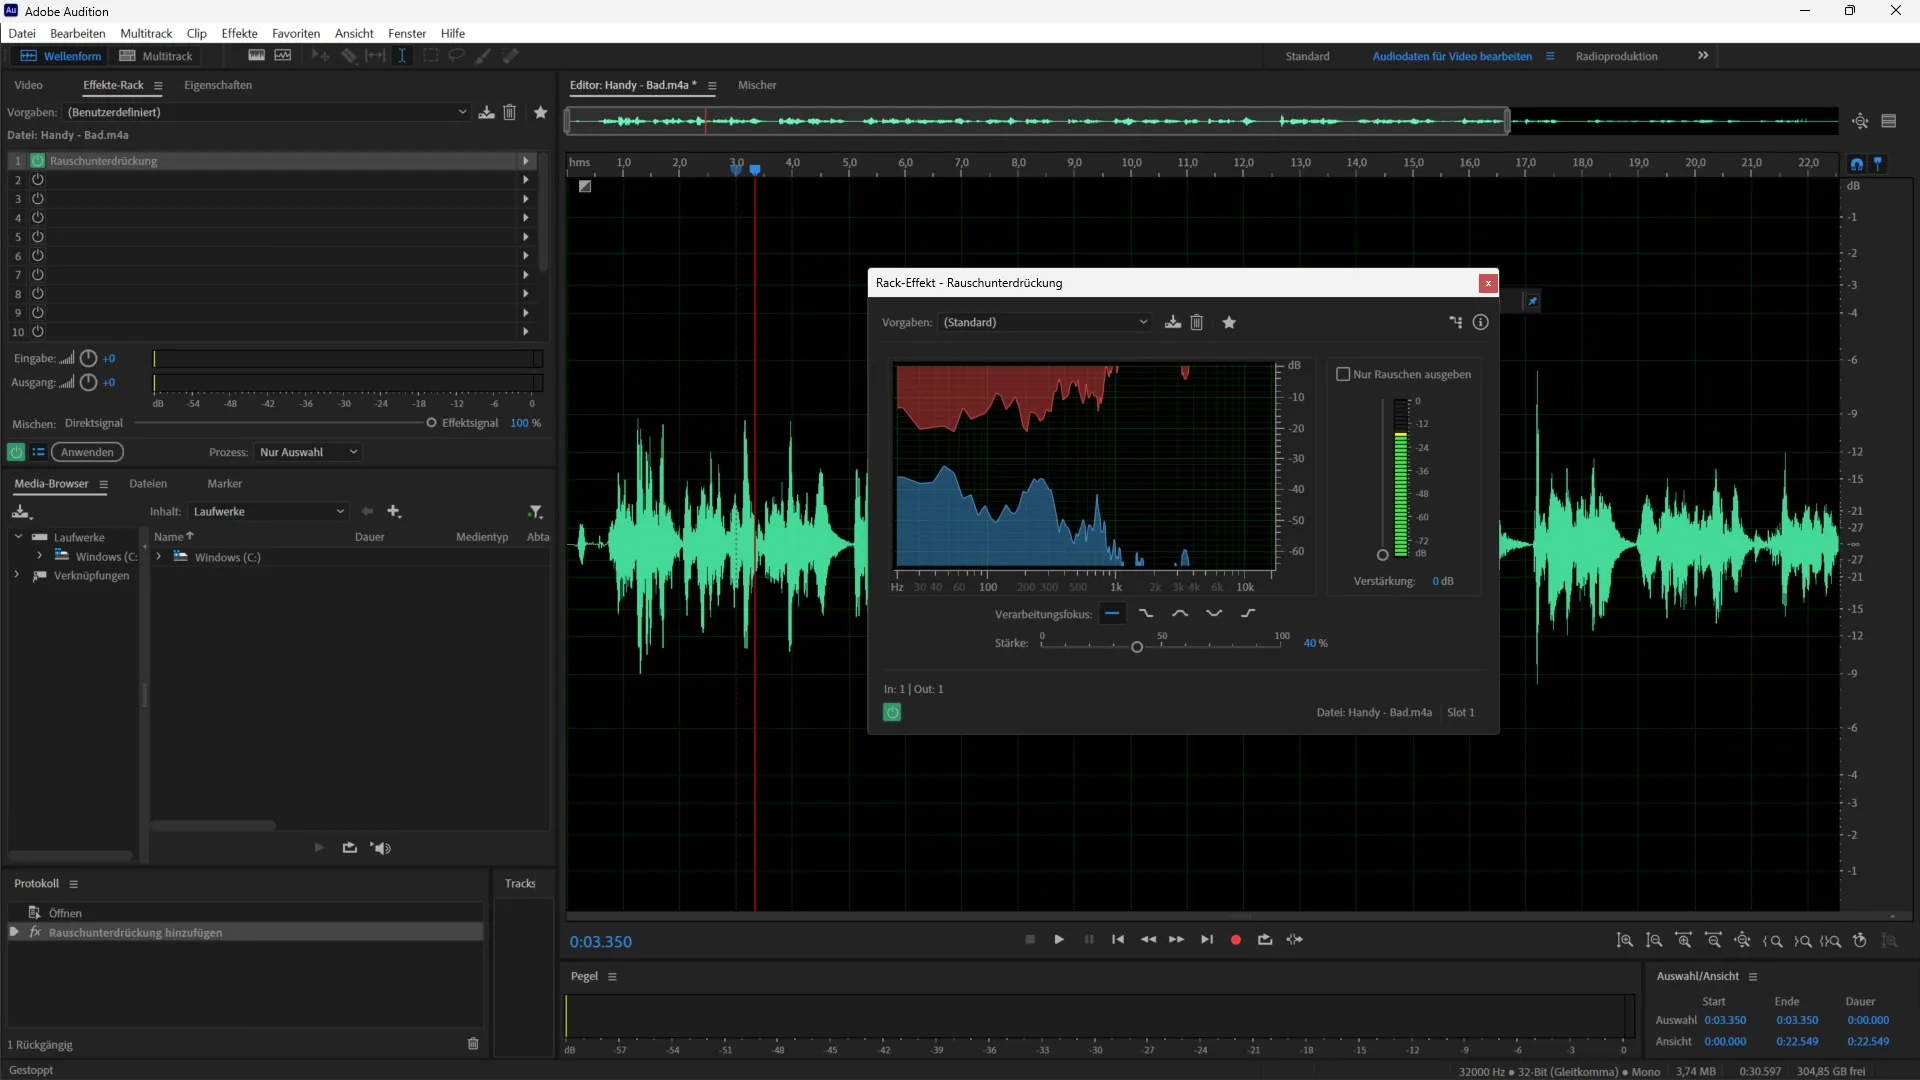The width and height of the screenshot is (1920, 1080).
Task: Start playback with the Play button
Action: [1059, 940]
